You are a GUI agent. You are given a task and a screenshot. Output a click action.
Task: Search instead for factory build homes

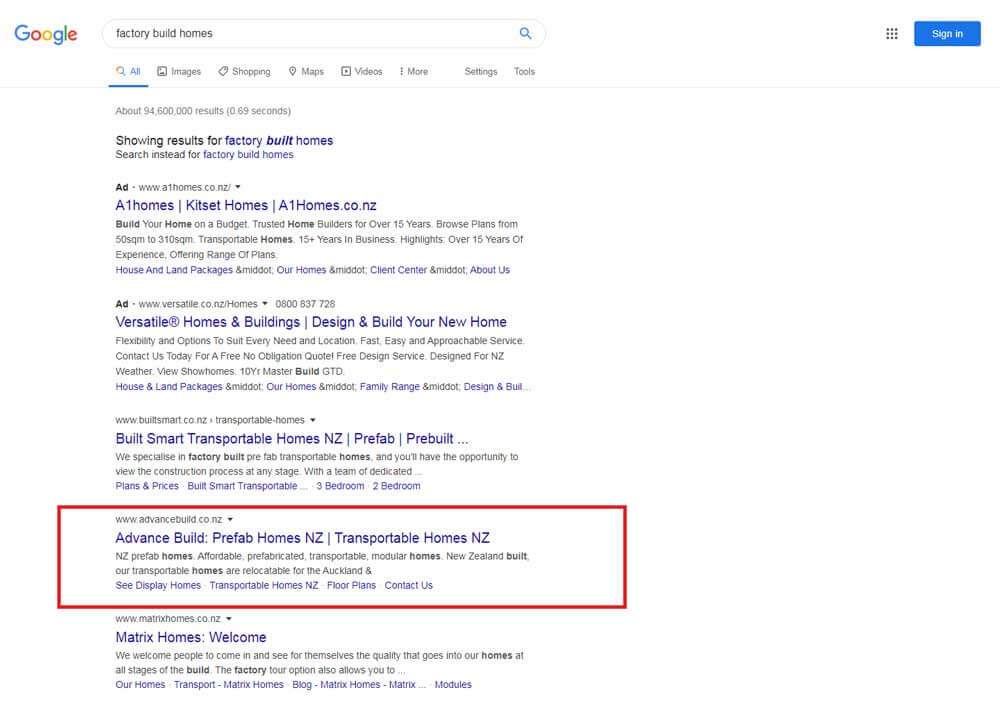pyautogui.click(x=248, y=155)
